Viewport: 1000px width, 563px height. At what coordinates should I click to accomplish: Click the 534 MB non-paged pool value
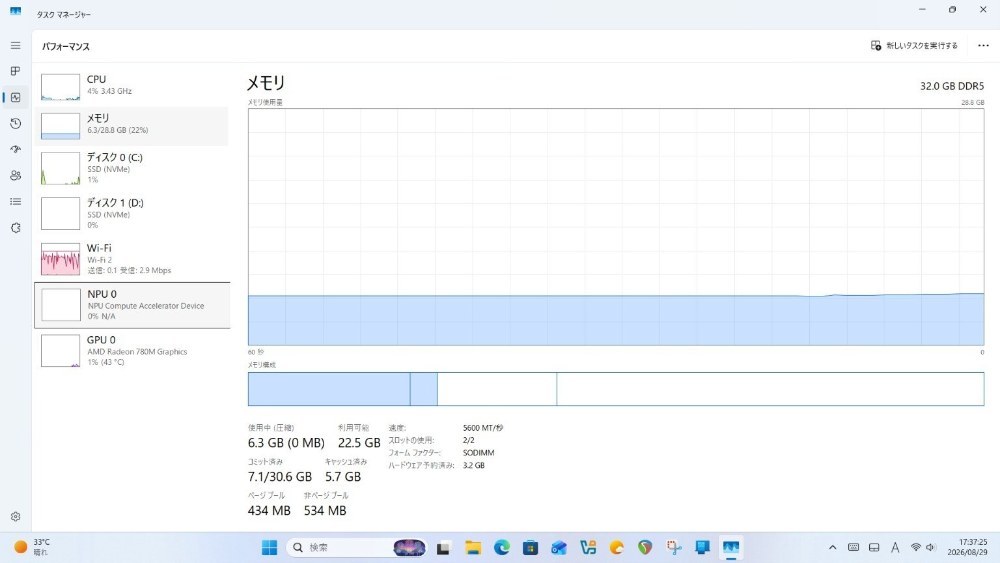click(325, 510)
